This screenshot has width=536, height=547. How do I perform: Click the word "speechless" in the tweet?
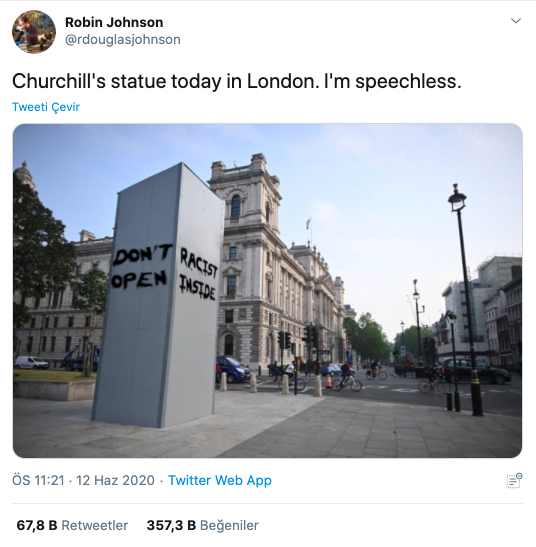pyautogui.click(x=408, y=82)
